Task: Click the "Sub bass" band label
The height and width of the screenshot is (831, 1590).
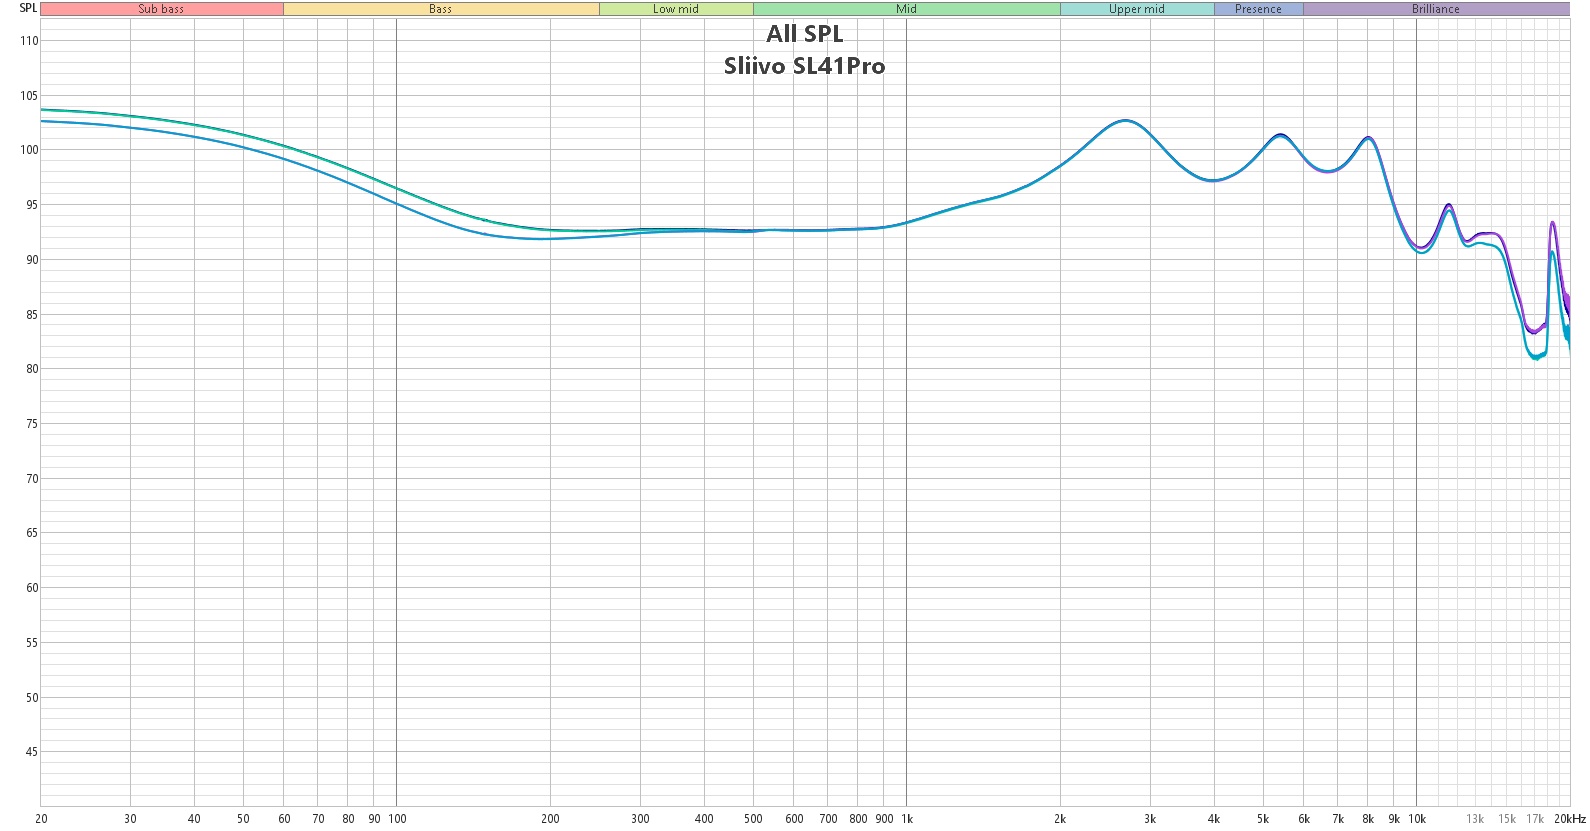Action: [161, 9]
